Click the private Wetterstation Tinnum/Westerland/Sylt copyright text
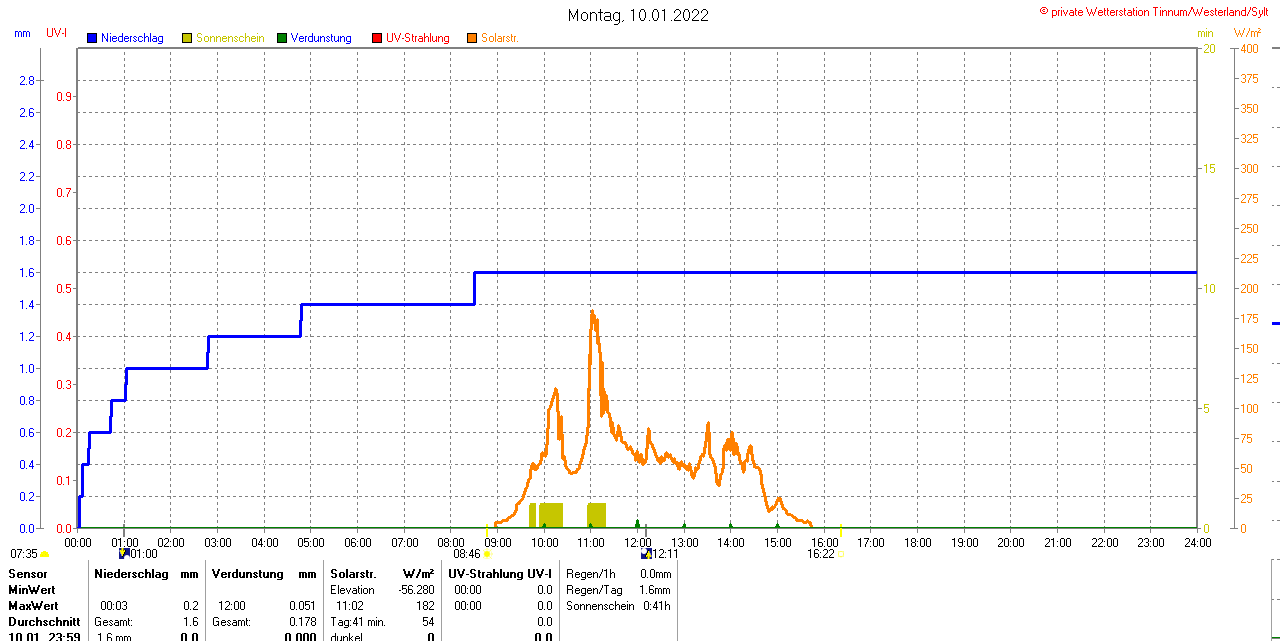Viewport: 1280px width, 641px height. coord(1158,11)
